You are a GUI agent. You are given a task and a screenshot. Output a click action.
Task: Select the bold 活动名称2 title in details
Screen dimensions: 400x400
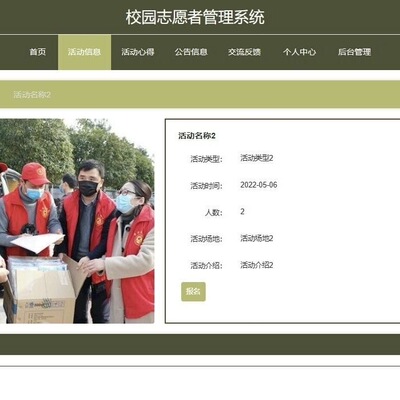tap(197, 136)
